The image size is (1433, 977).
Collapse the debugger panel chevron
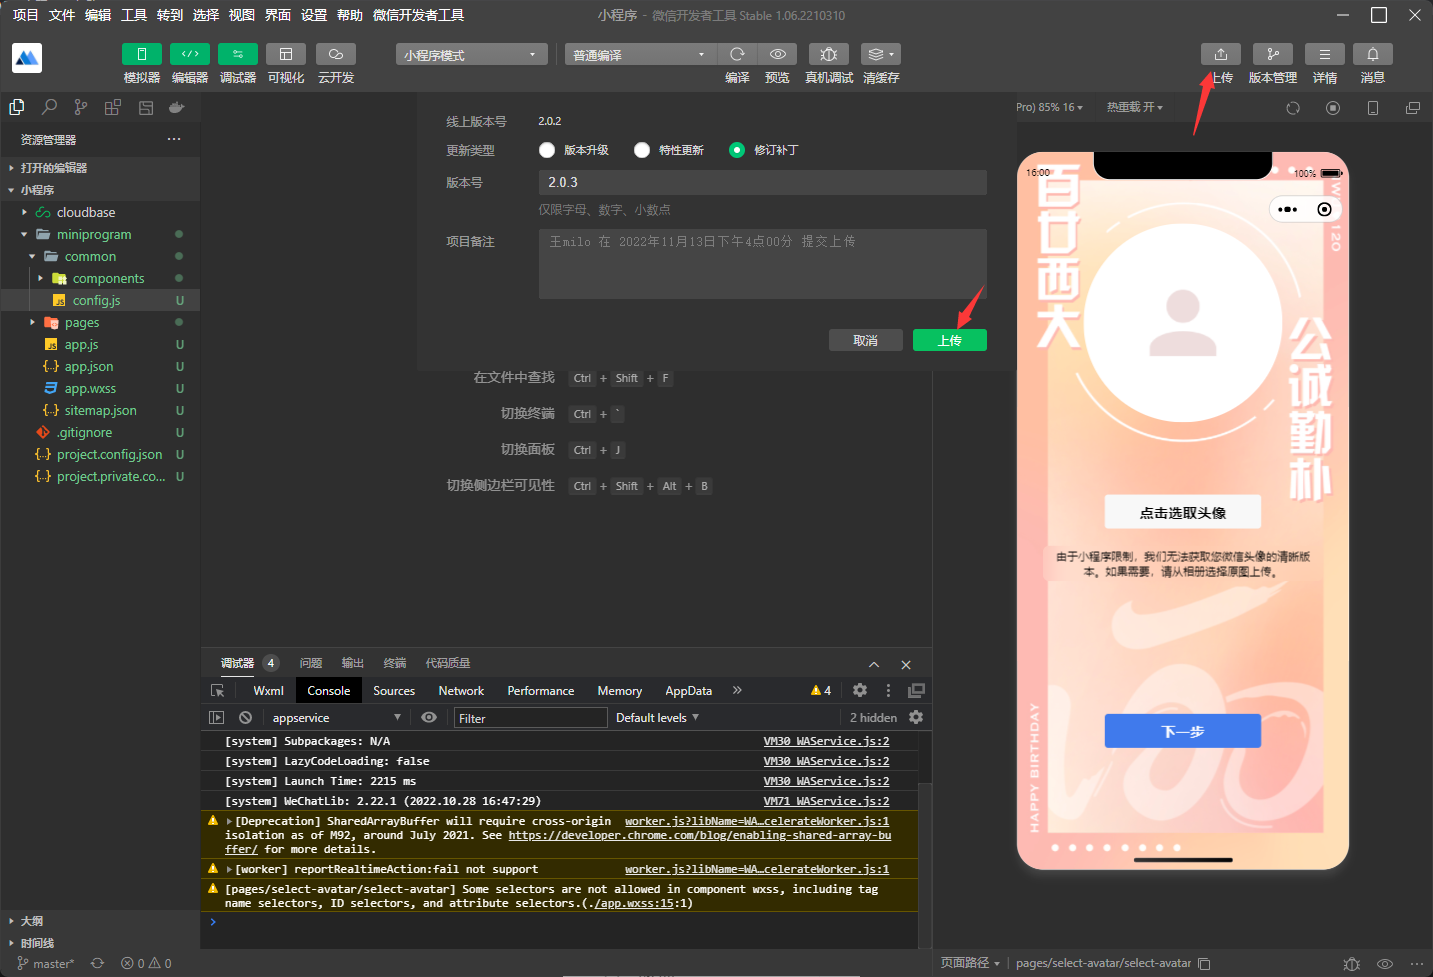pyautogui.click(x=874, y=665)
